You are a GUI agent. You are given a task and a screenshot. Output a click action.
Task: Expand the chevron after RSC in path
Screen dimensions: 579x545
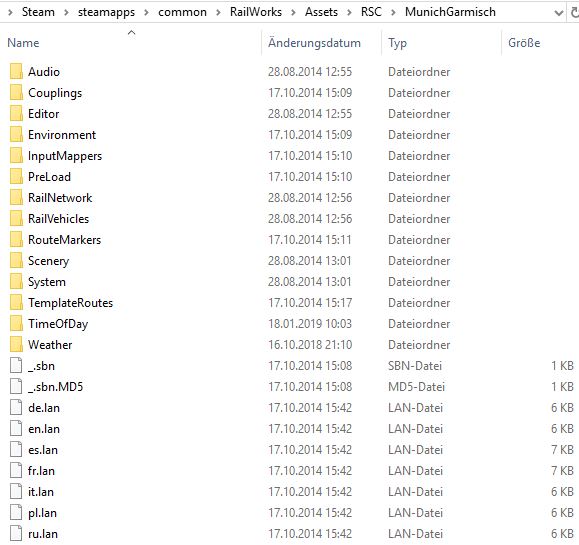pos(393,13)
